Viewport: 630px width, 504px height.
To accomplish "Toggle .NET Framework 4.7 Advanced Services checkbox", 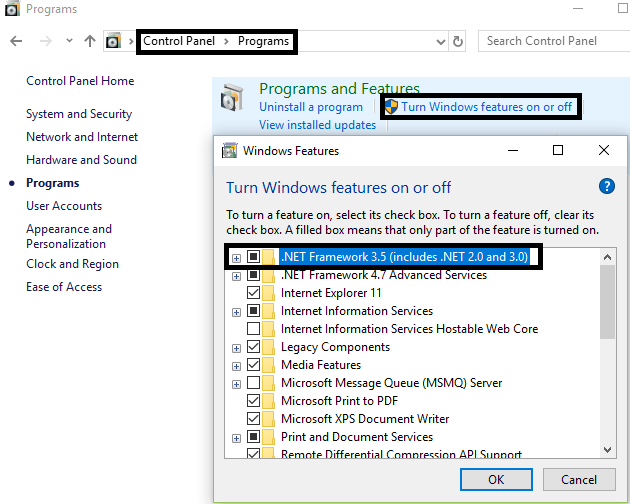I will [254, 275].
